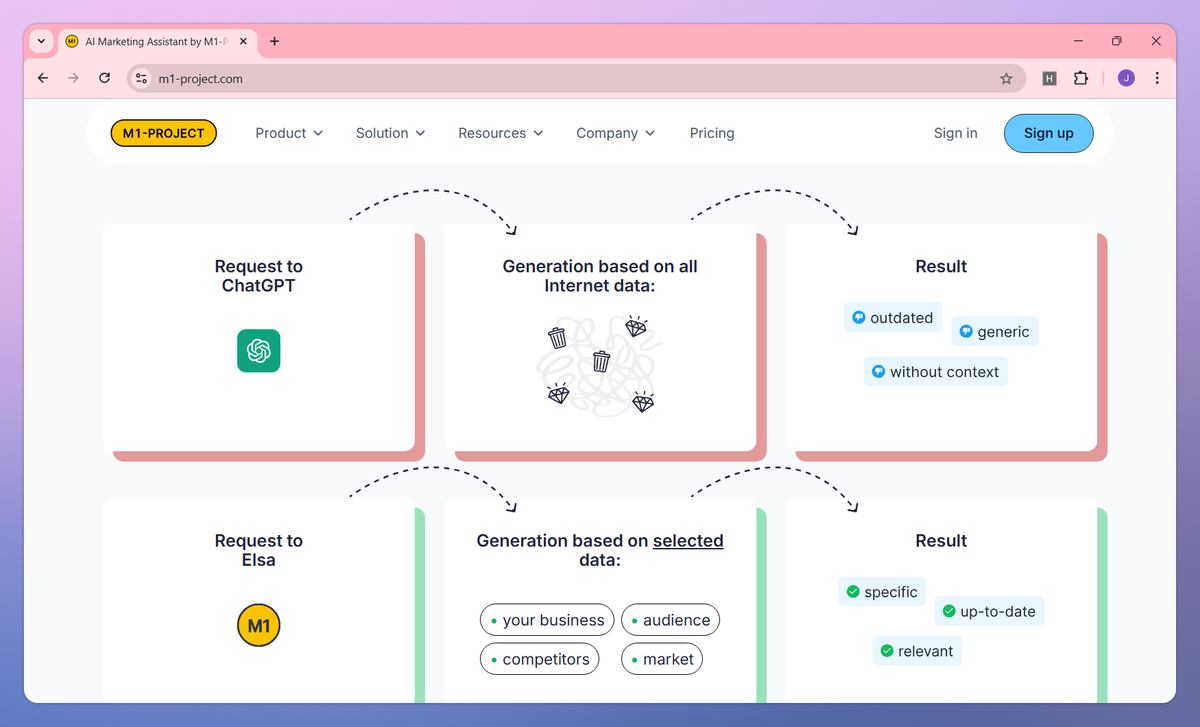1200x727 pixels.
Task: Reload the page with the refresh icon
Action: (104, 78)
